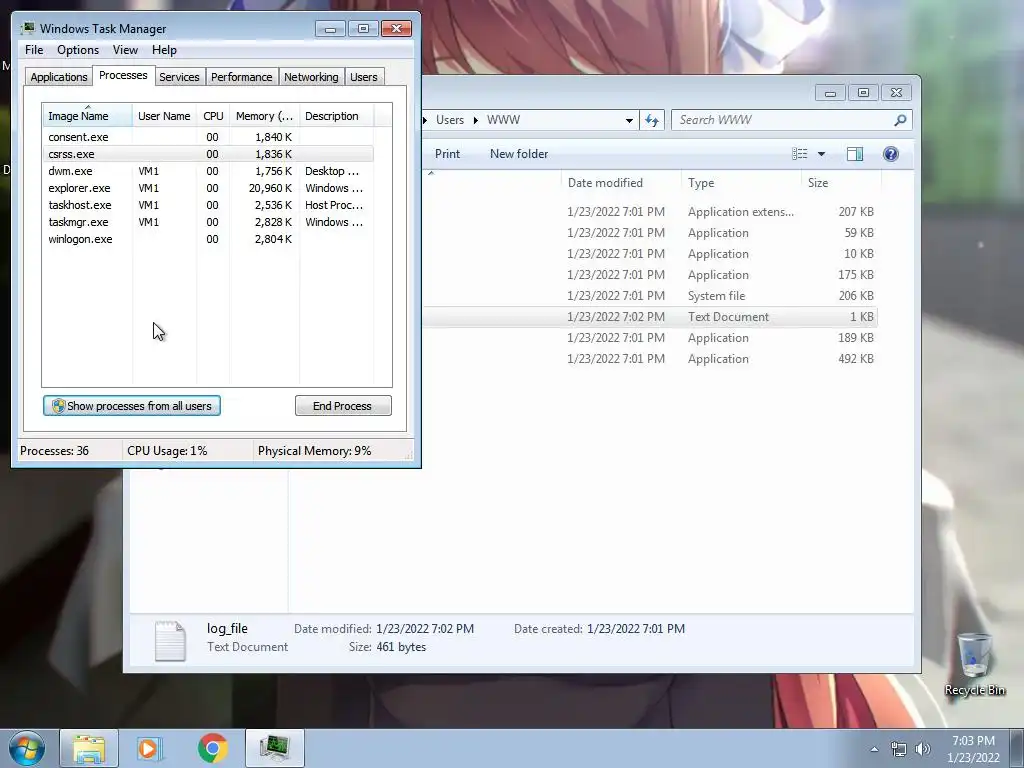The image size is (1024, 768).
Task: Open the Recycle Bin desktop icon
Action: click(974, 664)
